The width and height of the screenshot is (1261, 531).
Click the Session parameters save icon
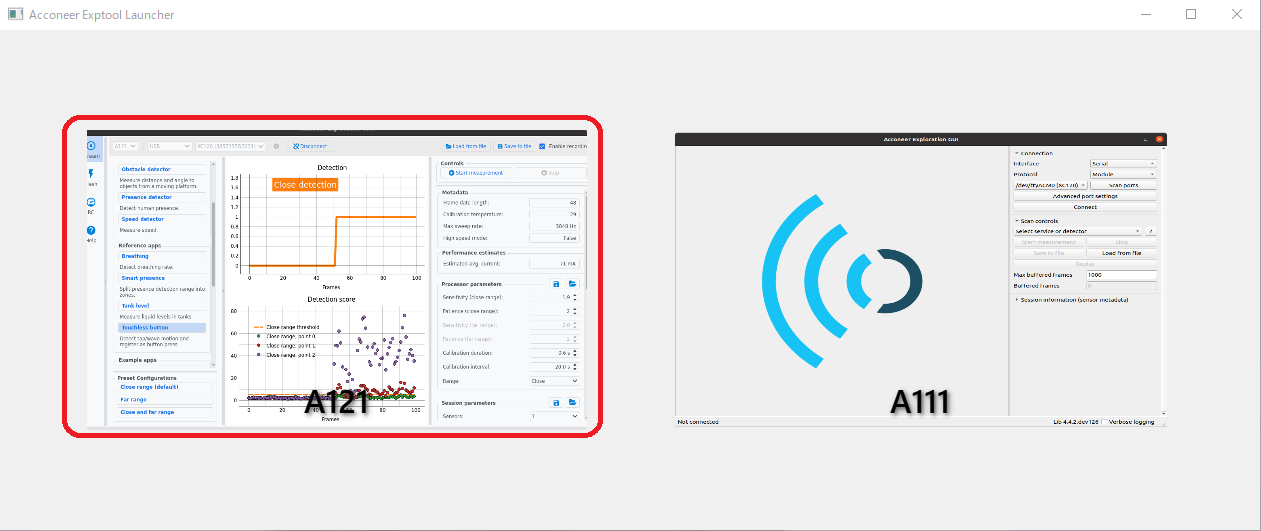pos(555,402)
